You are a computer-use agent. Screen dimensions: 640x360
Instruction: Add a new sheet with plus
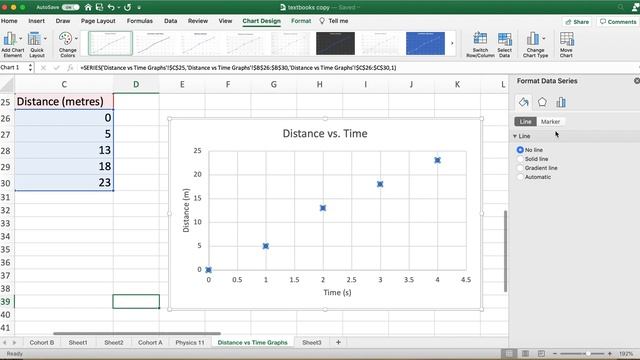point(338,342)
